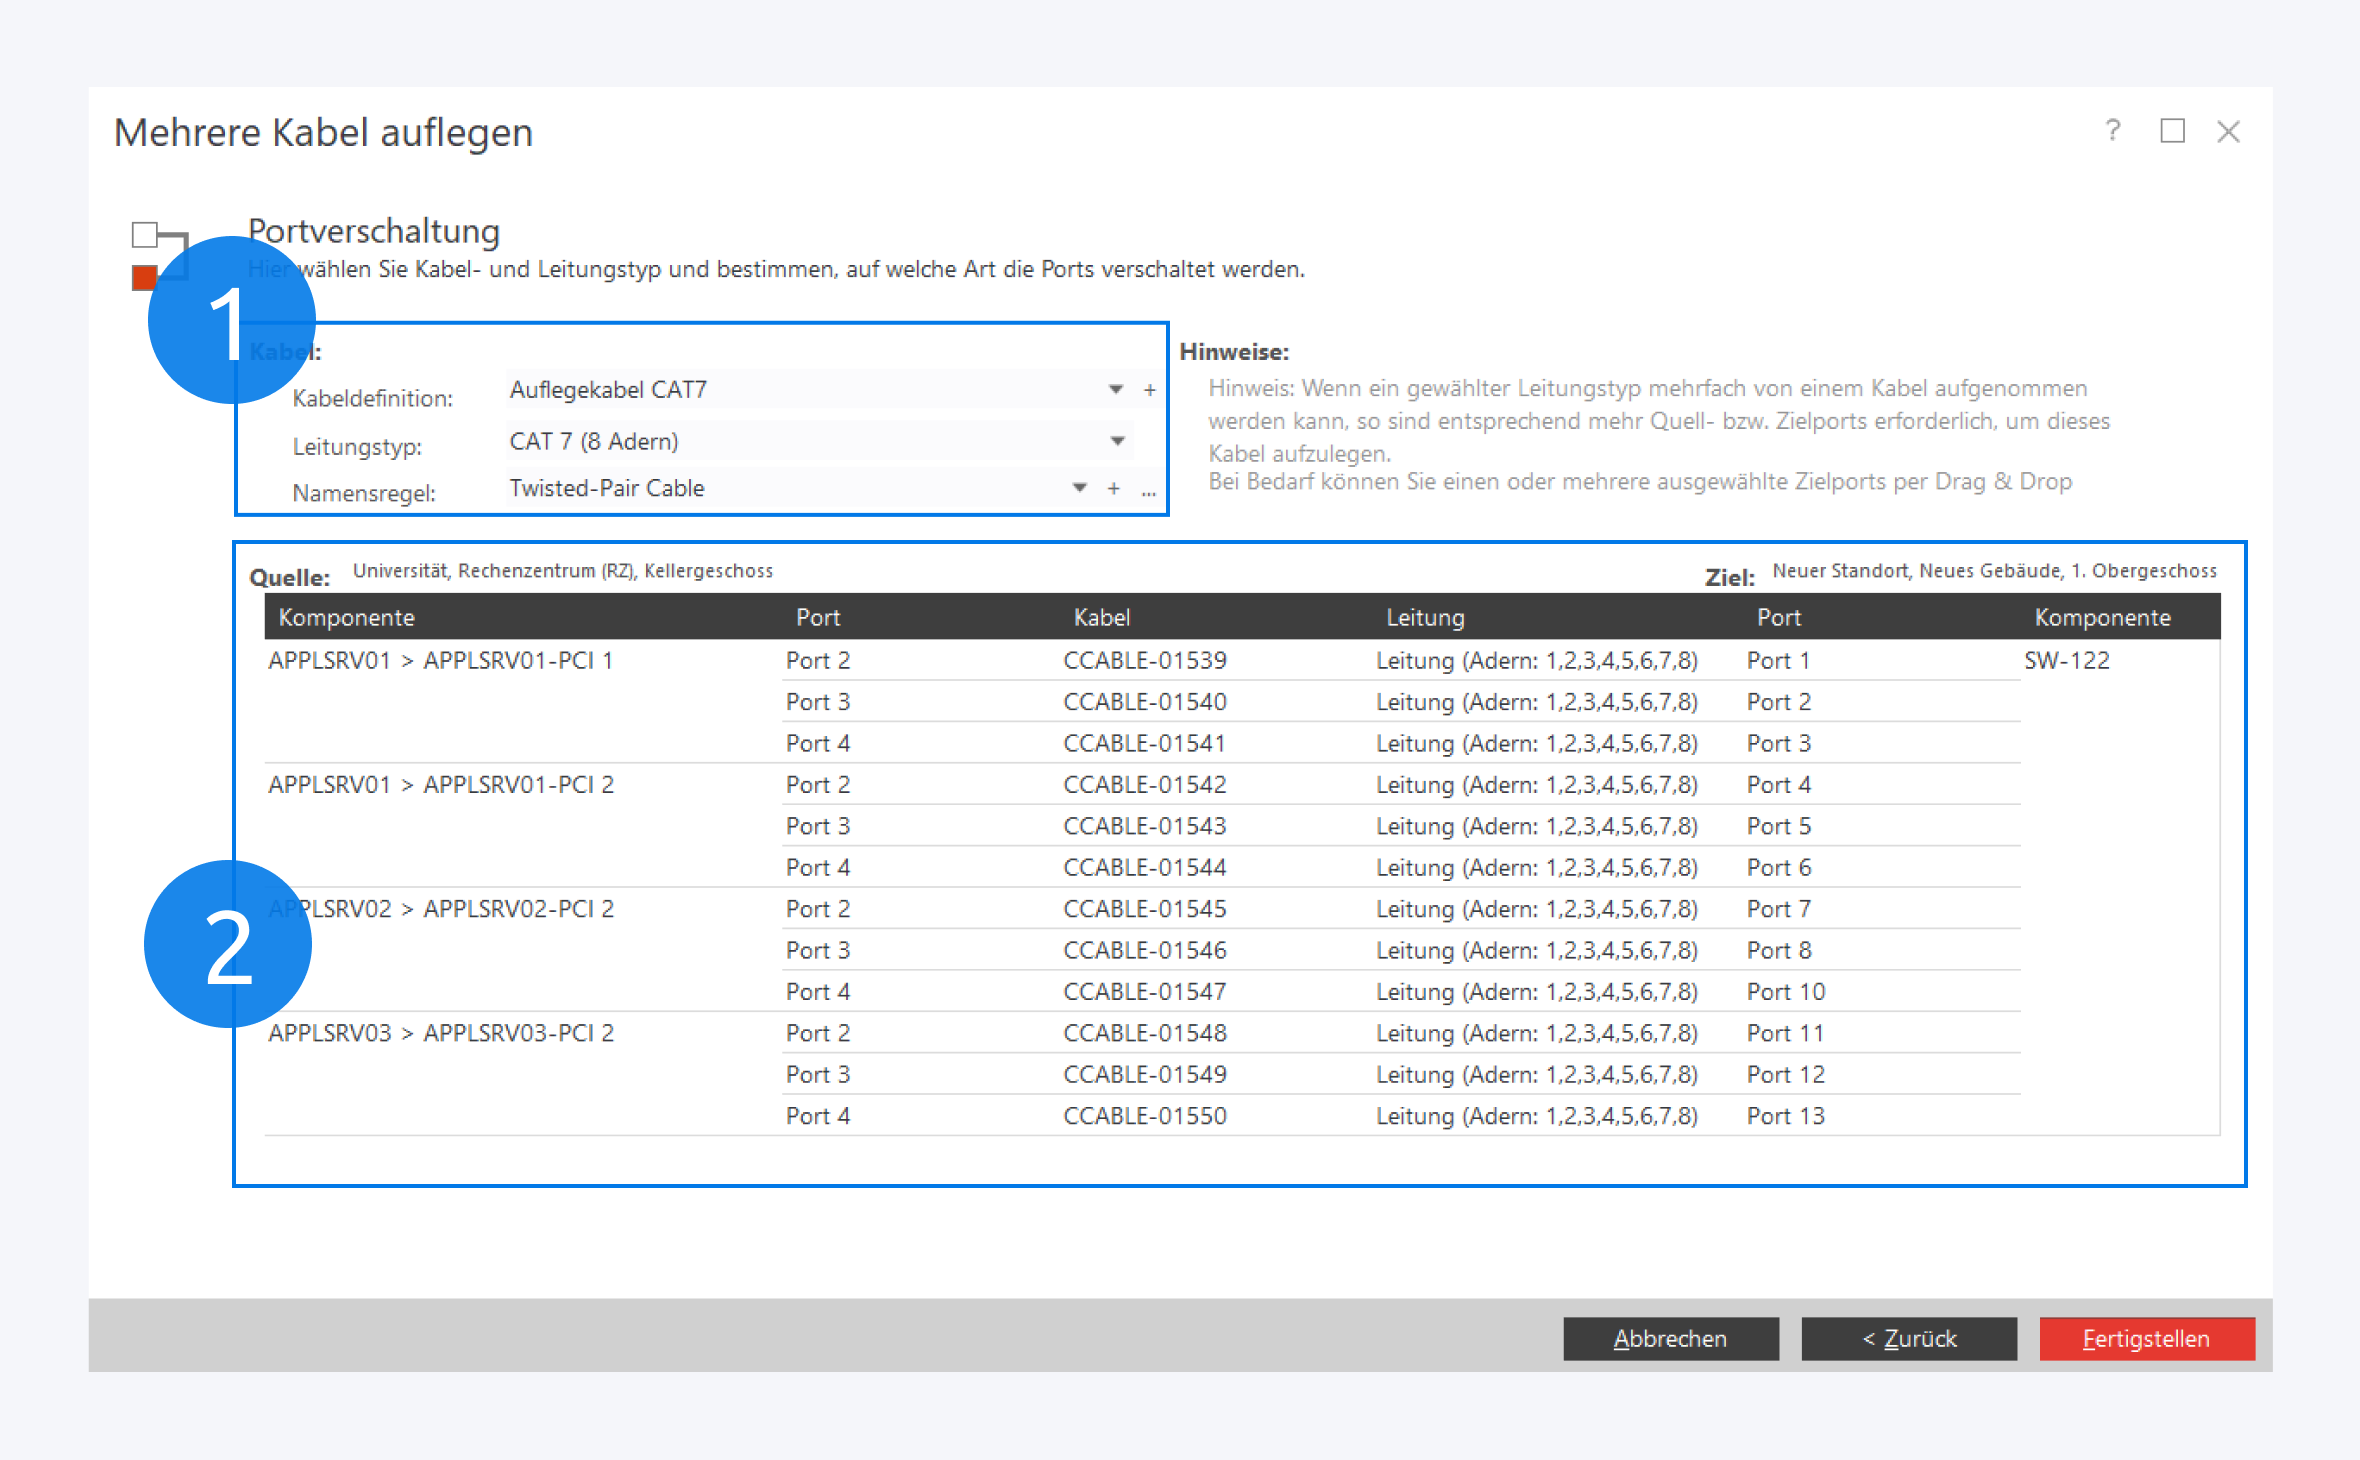The width and height of the screenshot is (2360, 1460).
Task: Maximize the dialog window
Action: click(x=2172, y=131)
